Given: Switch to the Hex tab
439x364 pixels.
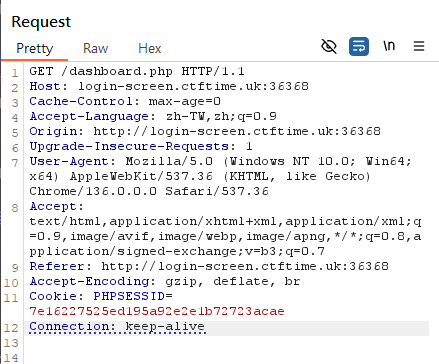Looking at the screenshot, I should 150,48.
